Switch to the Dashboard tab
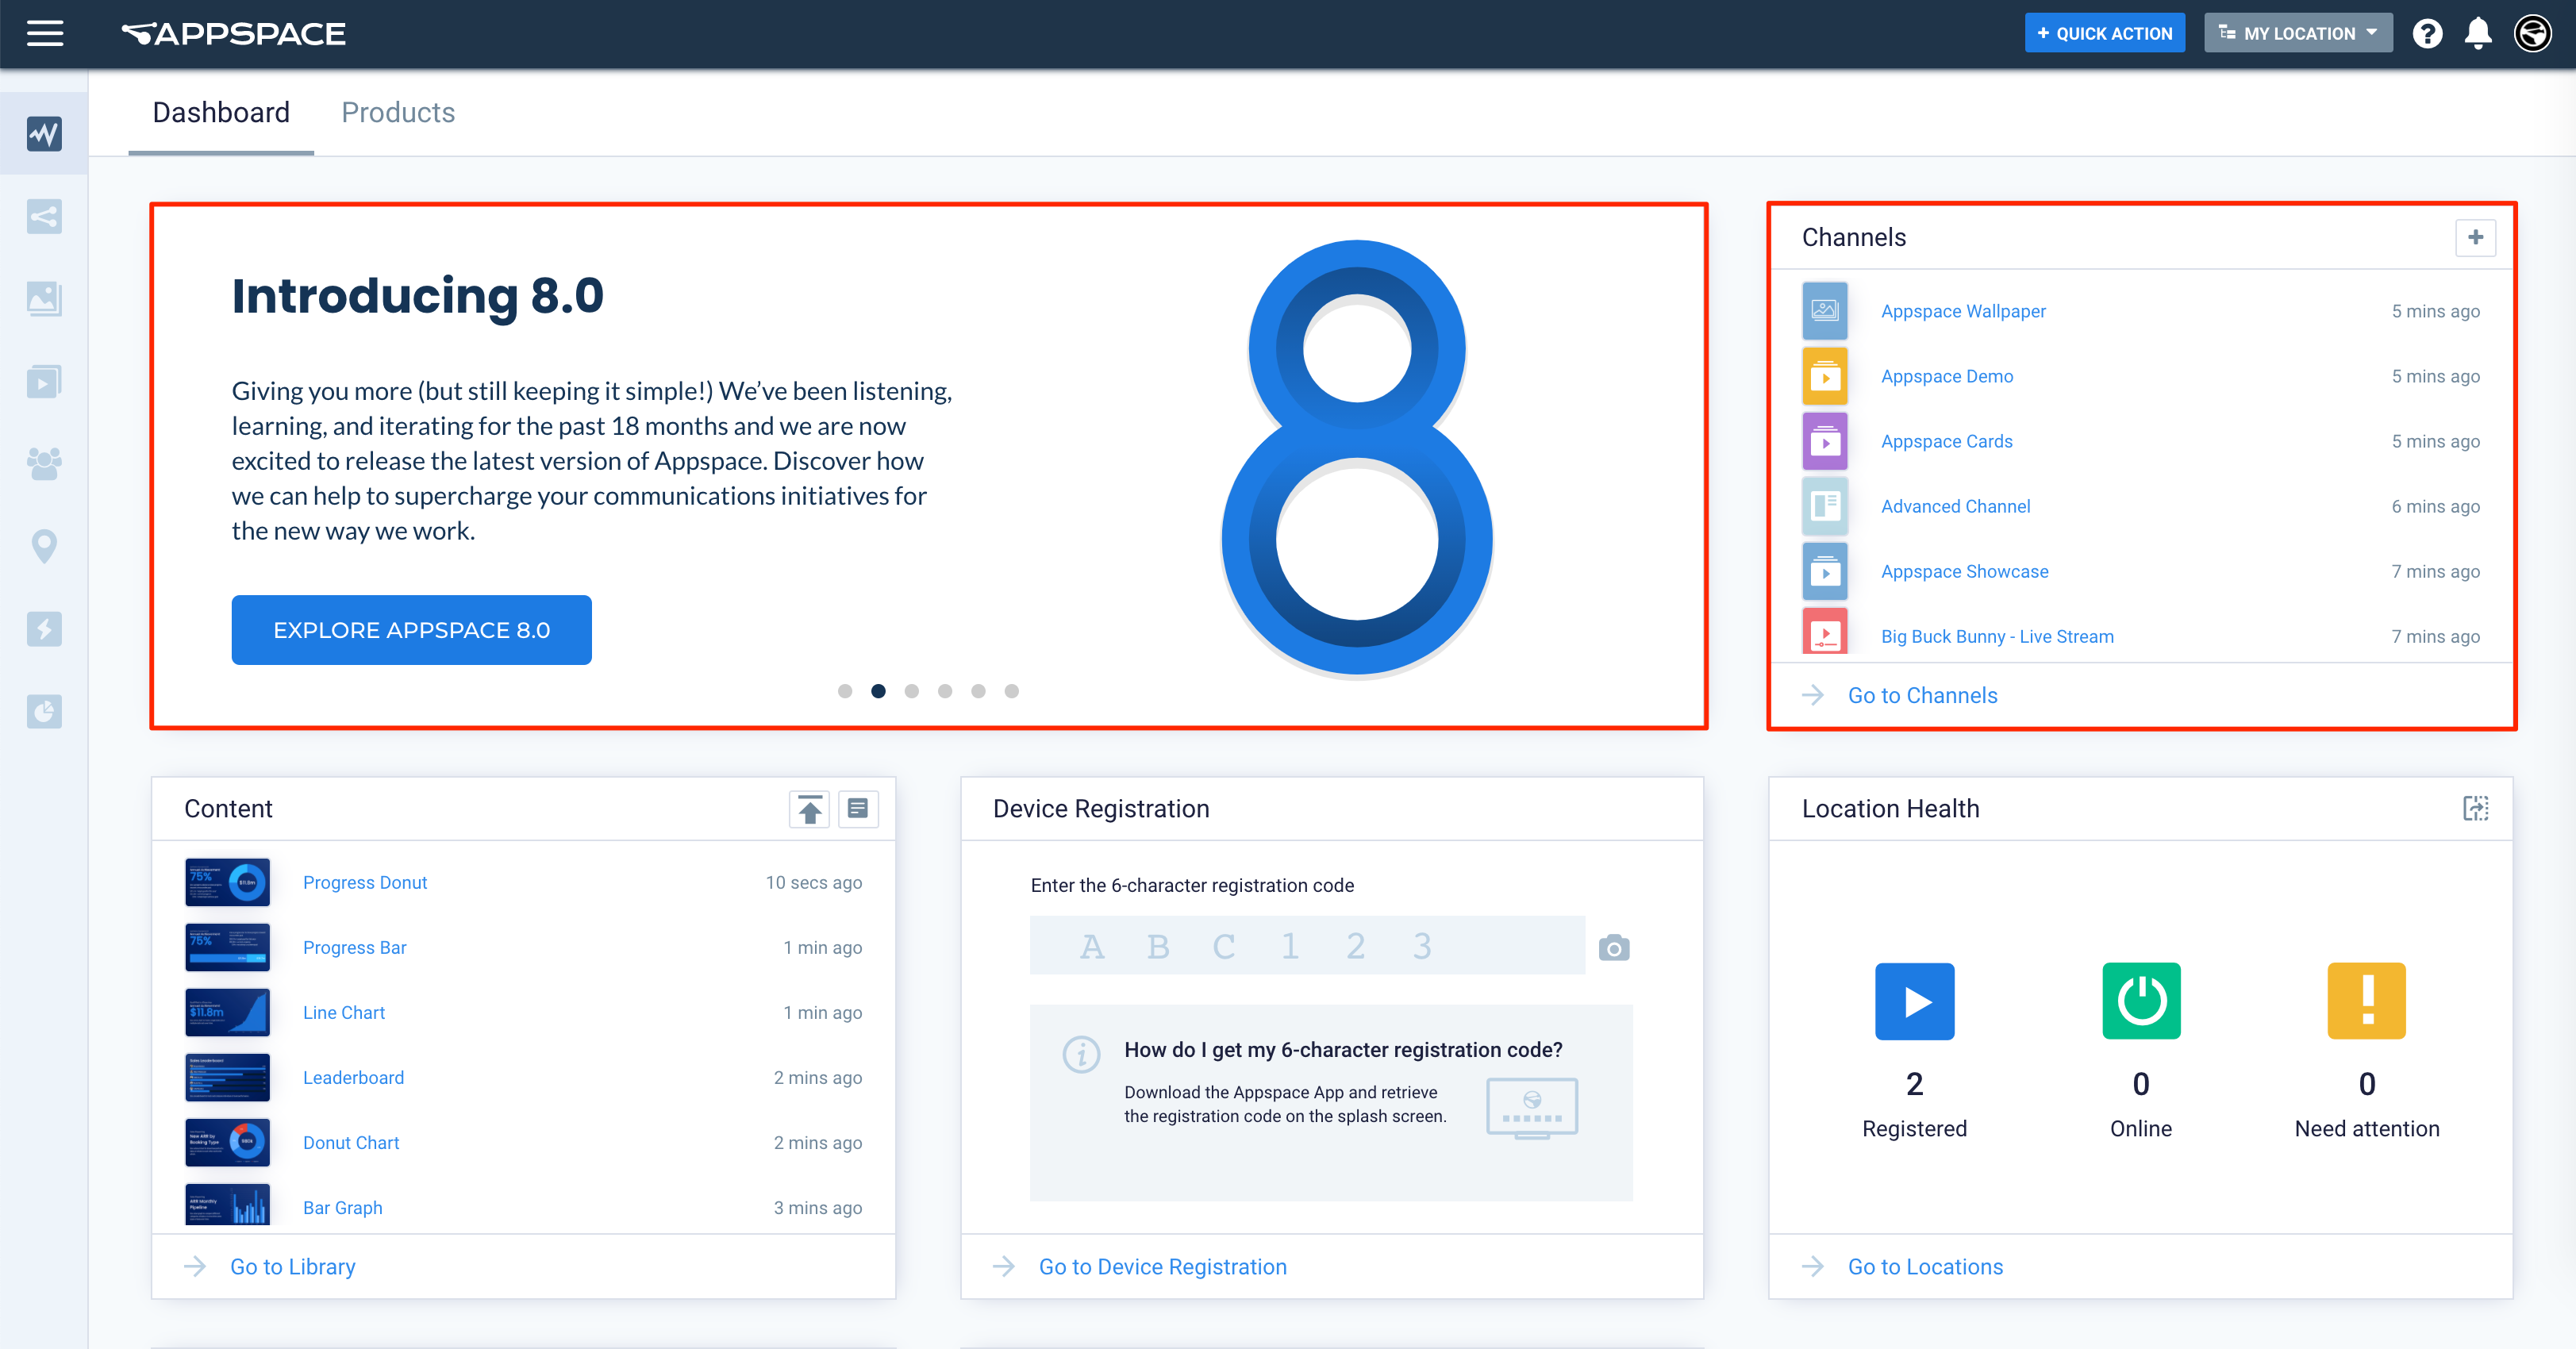The height and width of the screenshot is (1349, 2576). [x=221, y=112]
